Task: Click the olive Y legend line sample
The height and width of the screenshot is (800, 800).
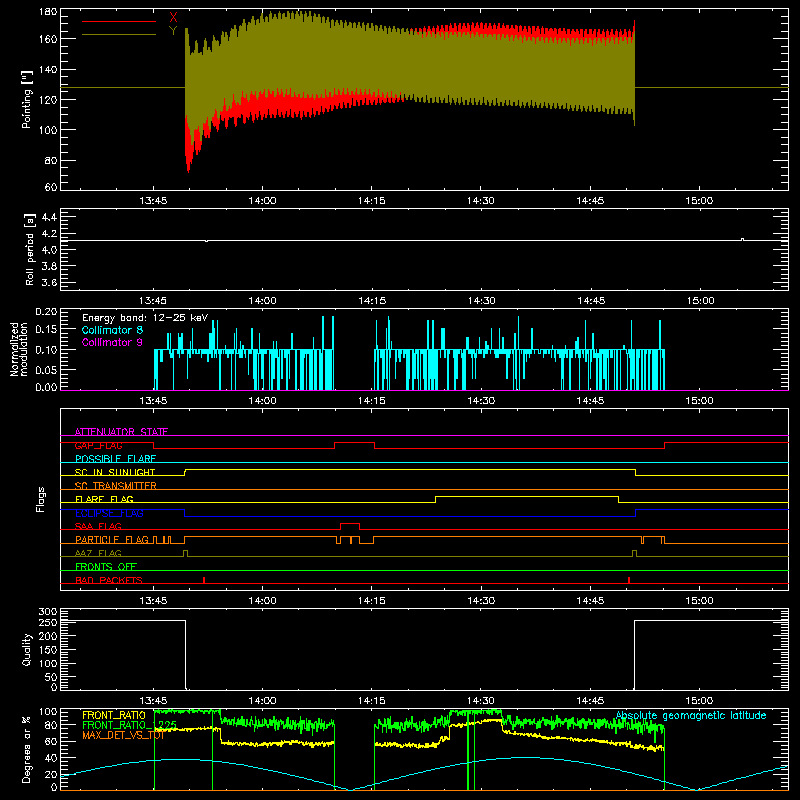Action: [x=119, y=35]
